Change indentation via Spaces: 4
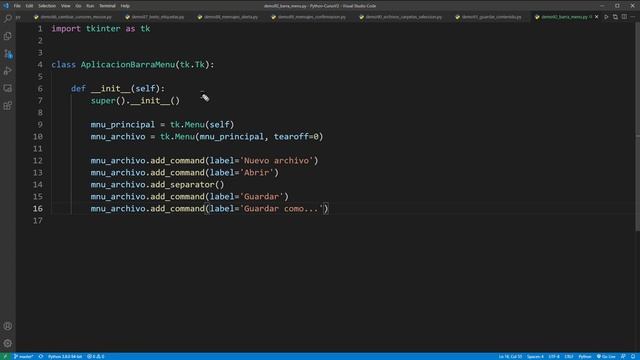640x360 pixels. tap(535, 356)
